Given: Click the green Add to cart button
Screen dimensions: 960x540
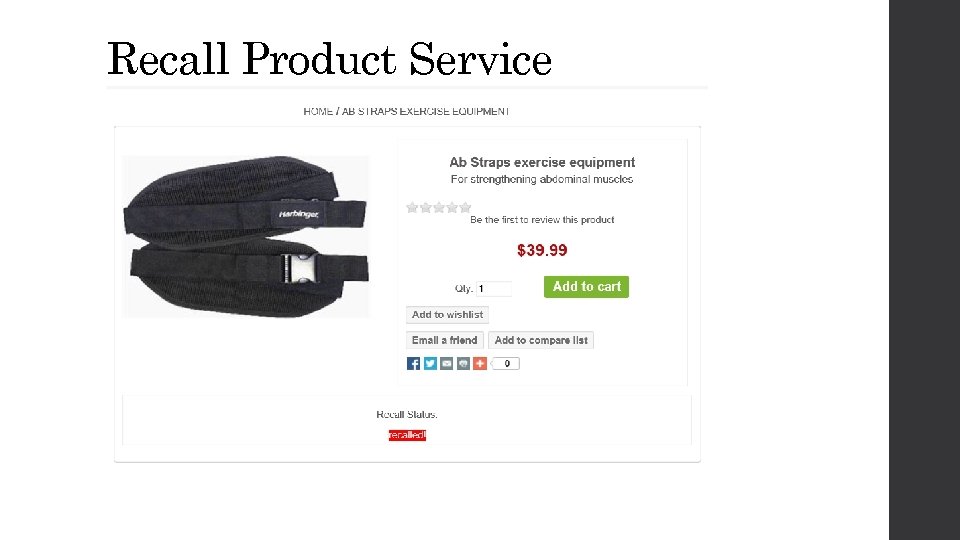Looking at the screenshot, I should (x=587, y=287).
